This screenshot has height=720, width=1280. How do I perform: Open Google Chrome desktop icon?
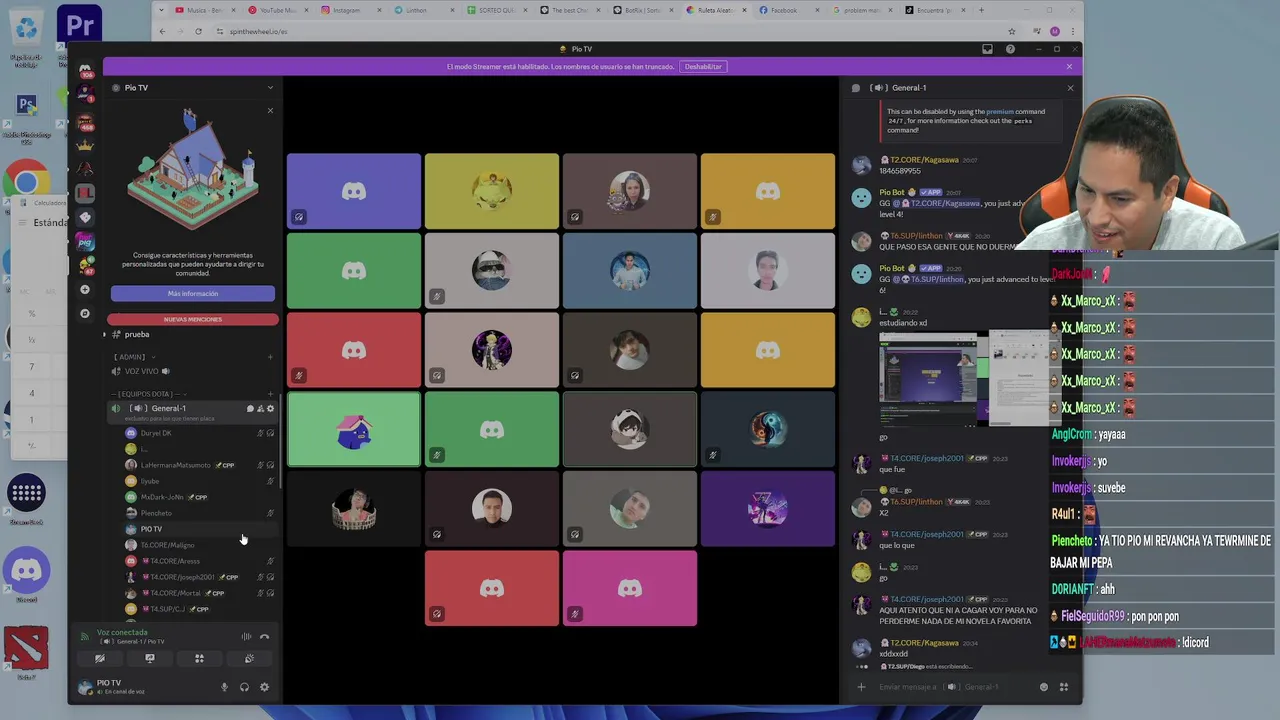(26, 183)
